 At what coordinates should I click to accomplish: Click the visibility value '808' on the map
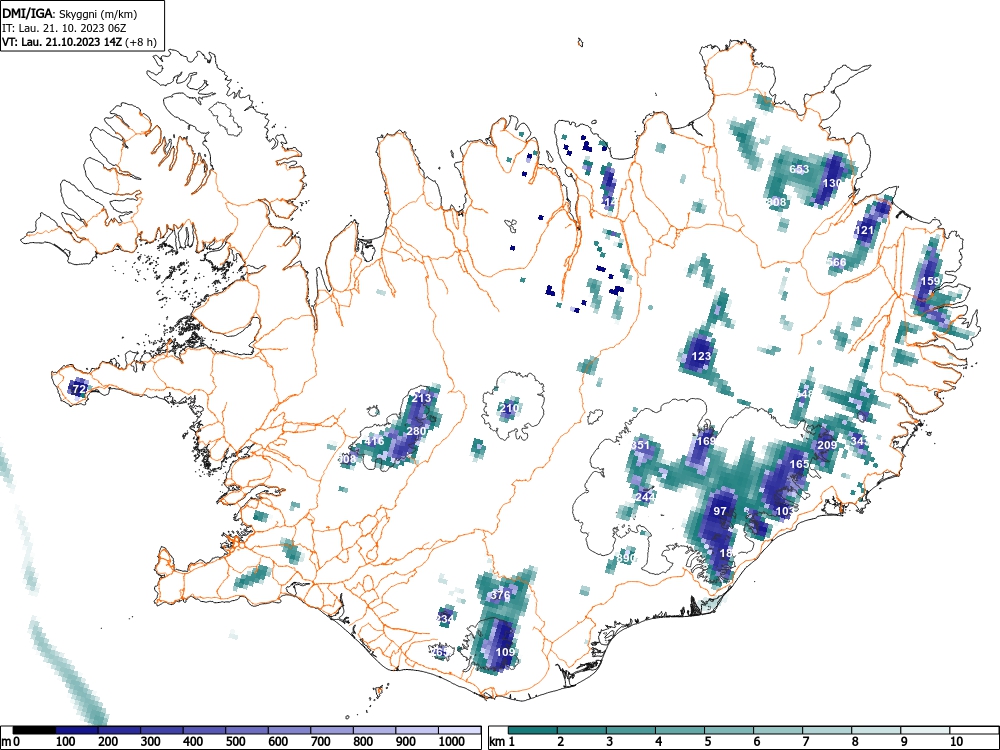[777, 202]
